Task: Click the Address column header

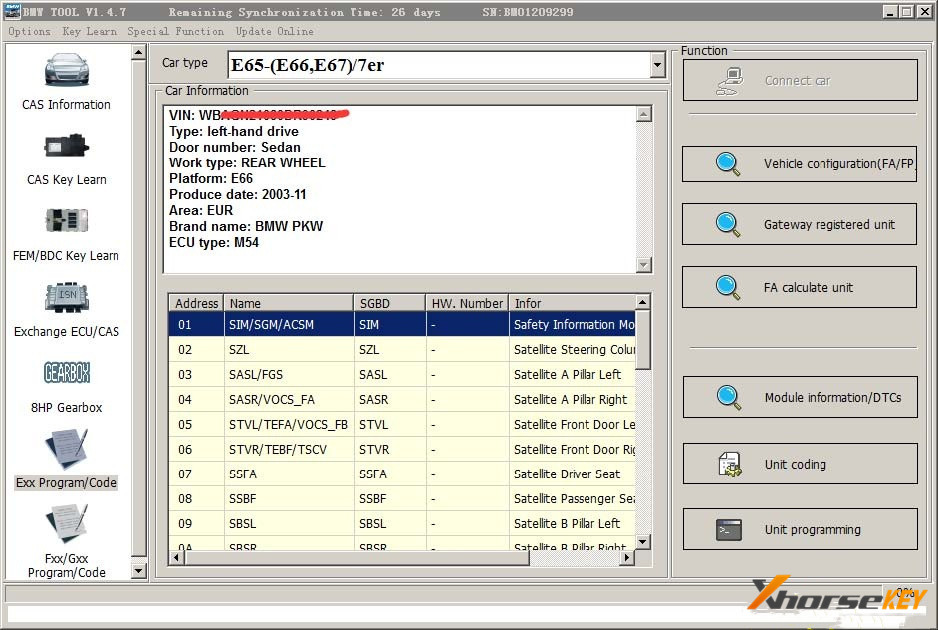Action: click(x=196, y=303)
